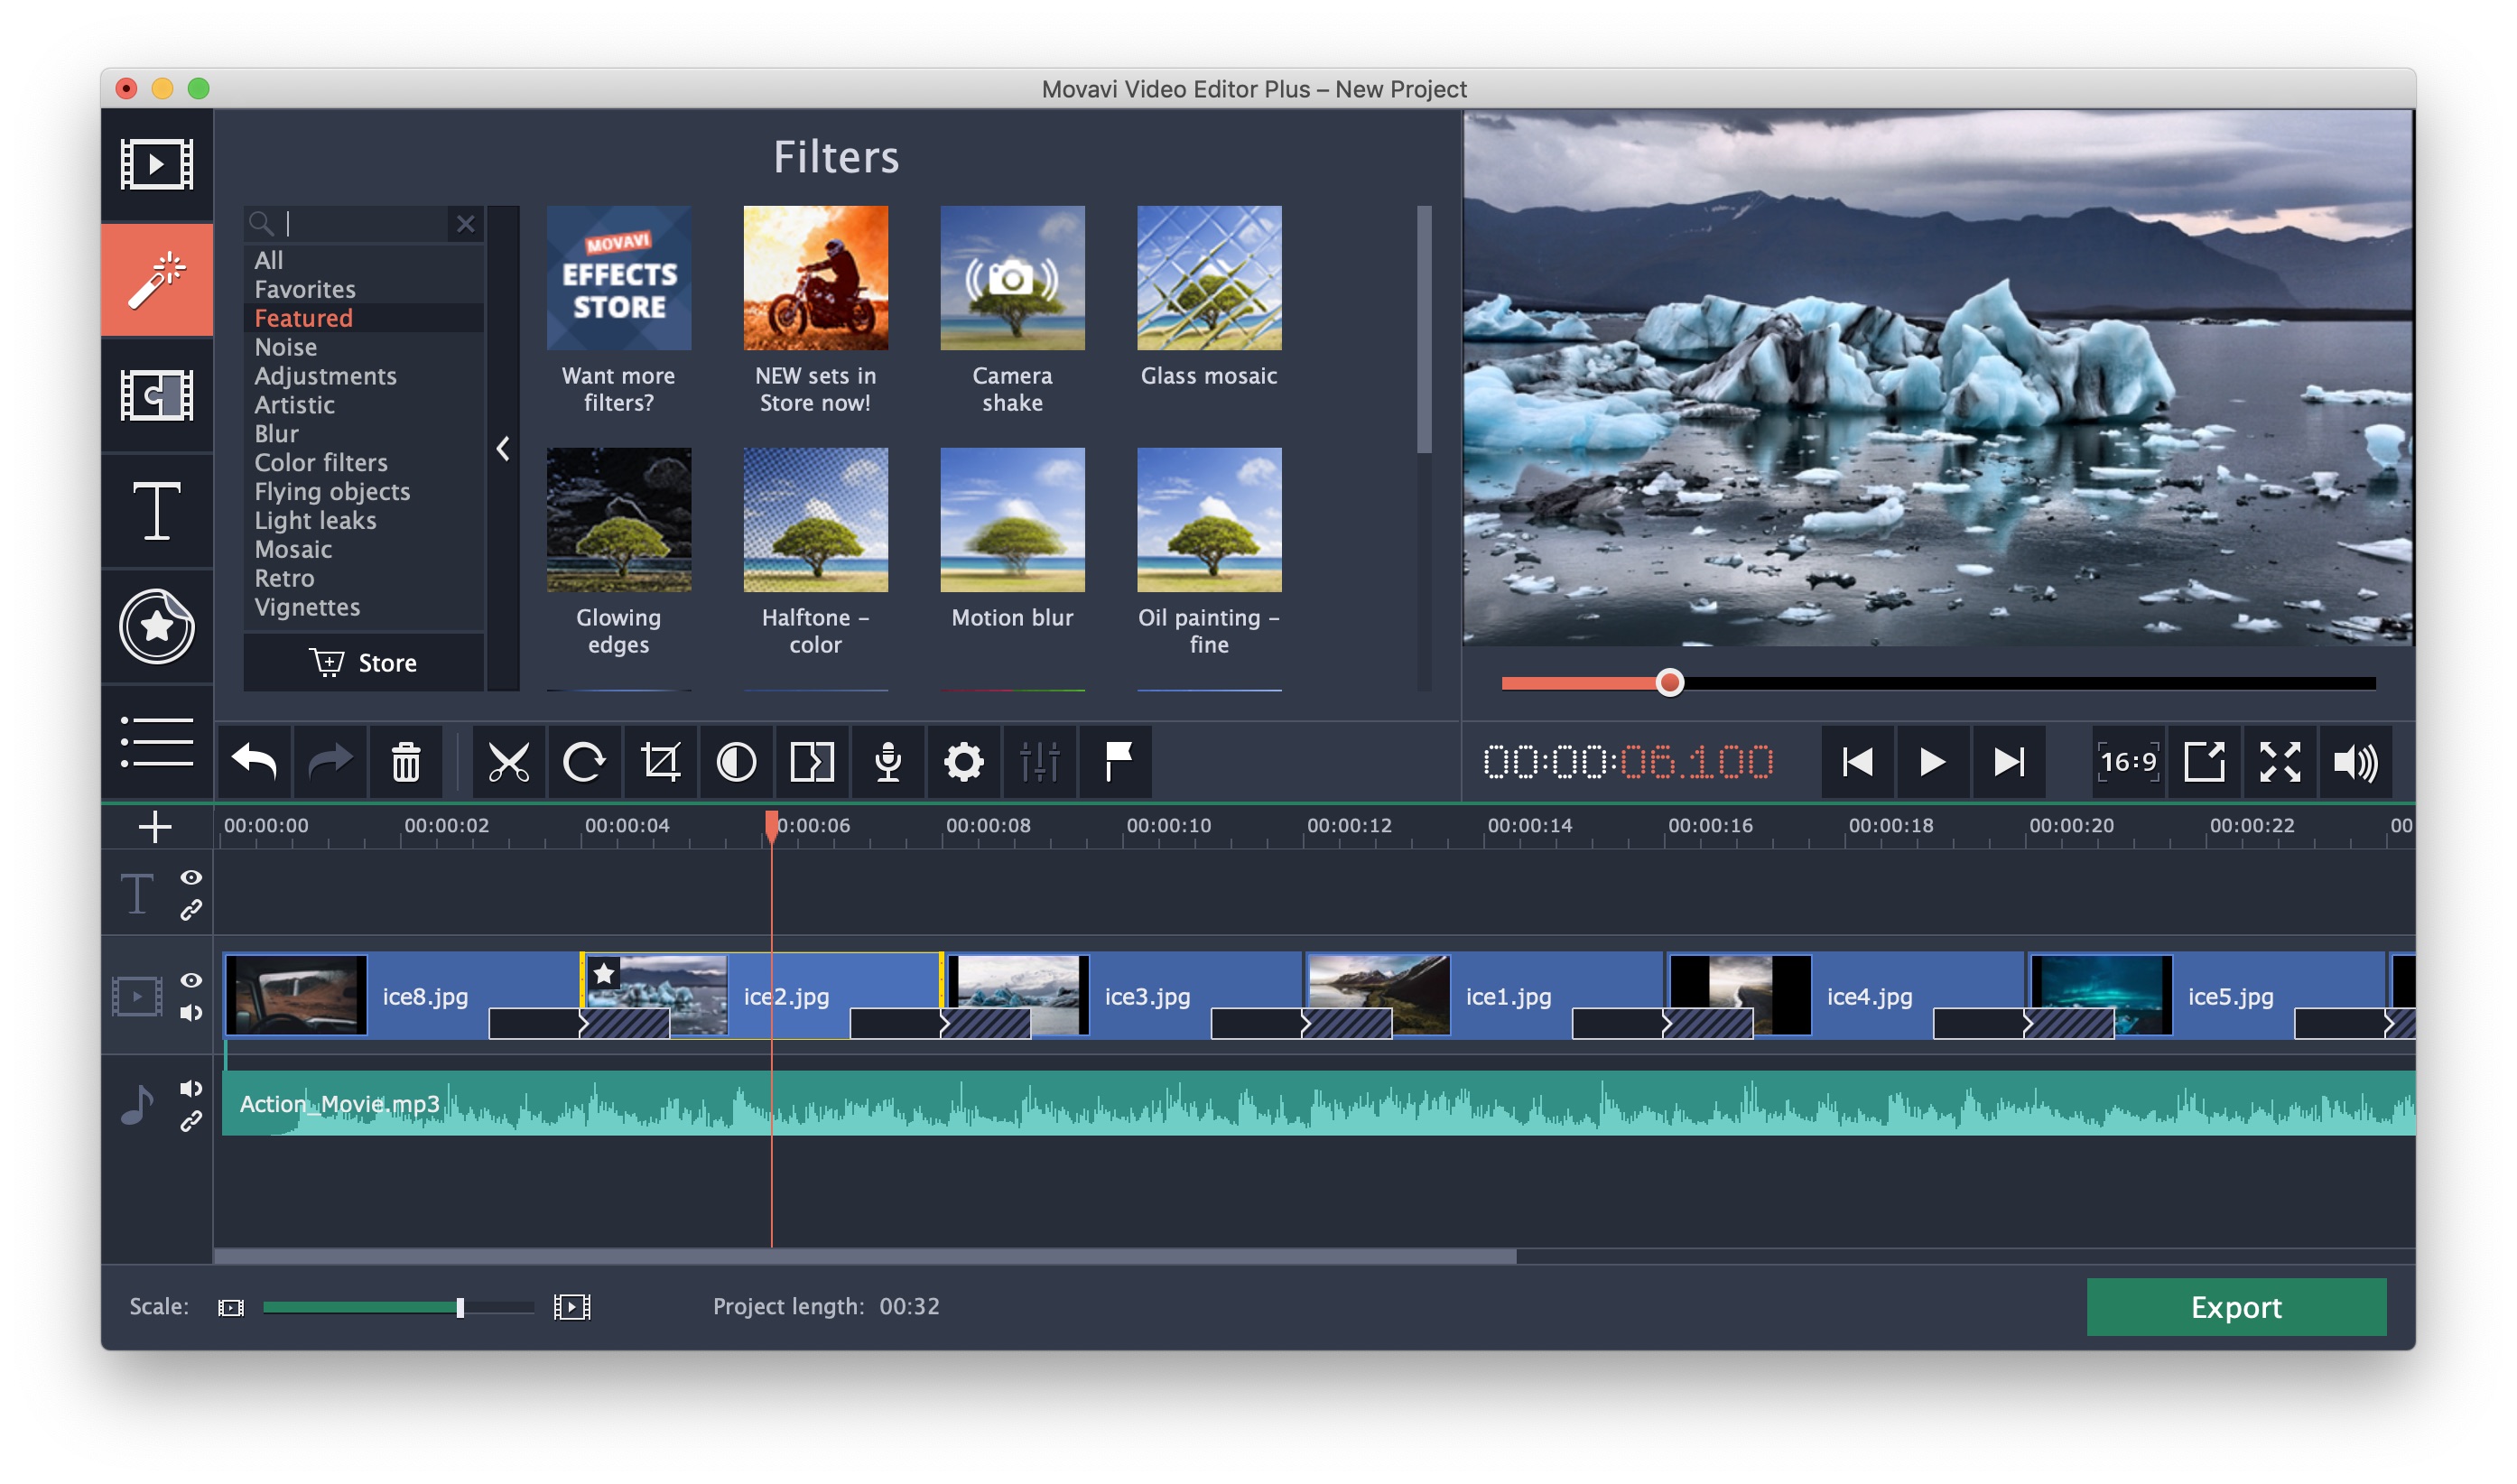Toggle visibility of video track
The width and height of the screenshot is (2517, 1484).
pos(189,977)
